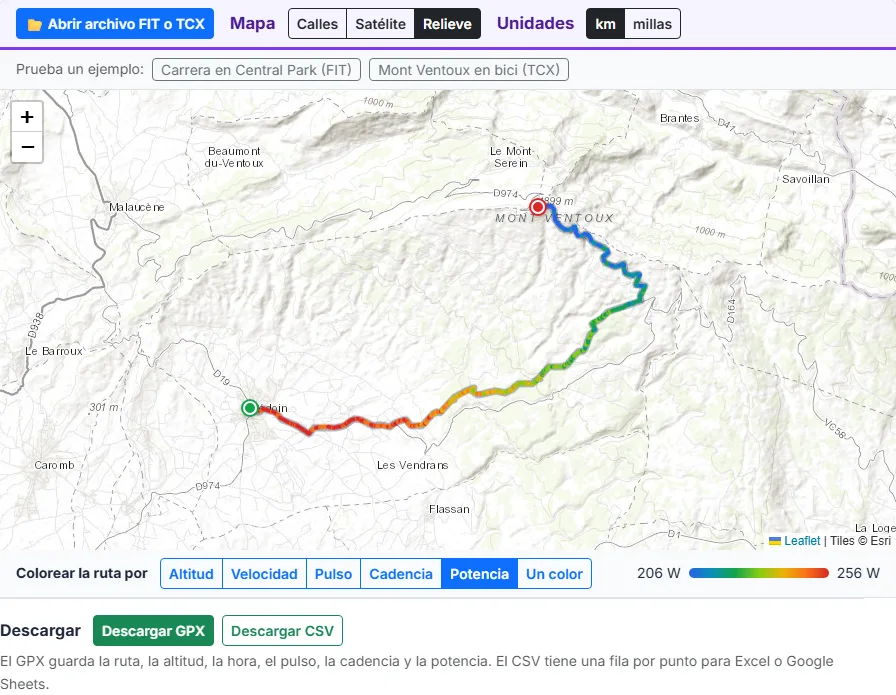Click the Beaumont-du-Ventoux label

pyautogui.click(x=234, y=157)
